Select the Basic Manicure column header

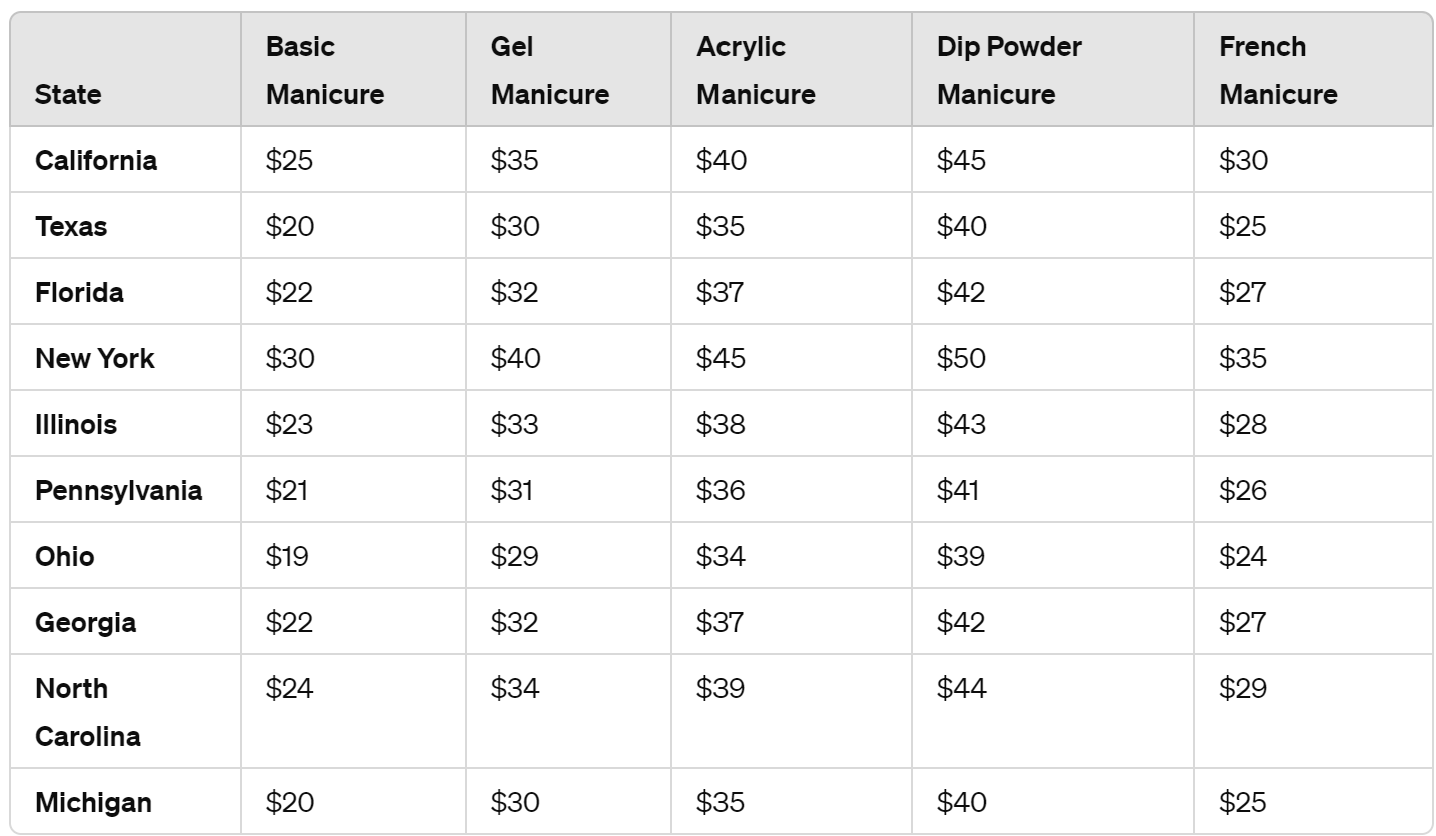325,71
